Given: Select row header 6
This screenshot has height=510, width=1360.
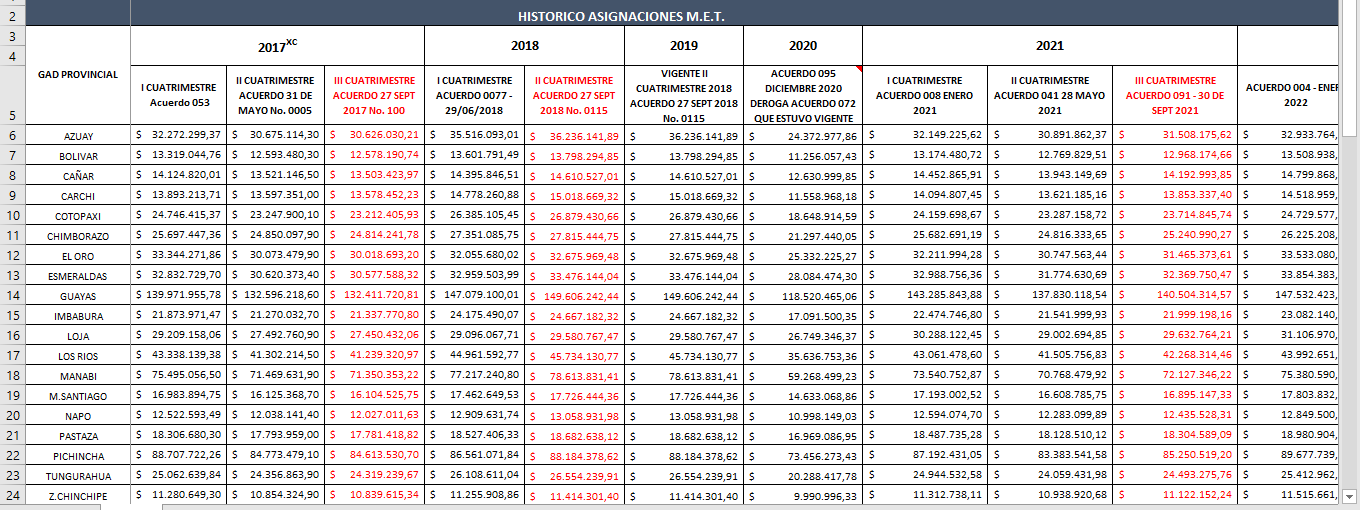Looking at the screenshot, I should coord(12,135).
